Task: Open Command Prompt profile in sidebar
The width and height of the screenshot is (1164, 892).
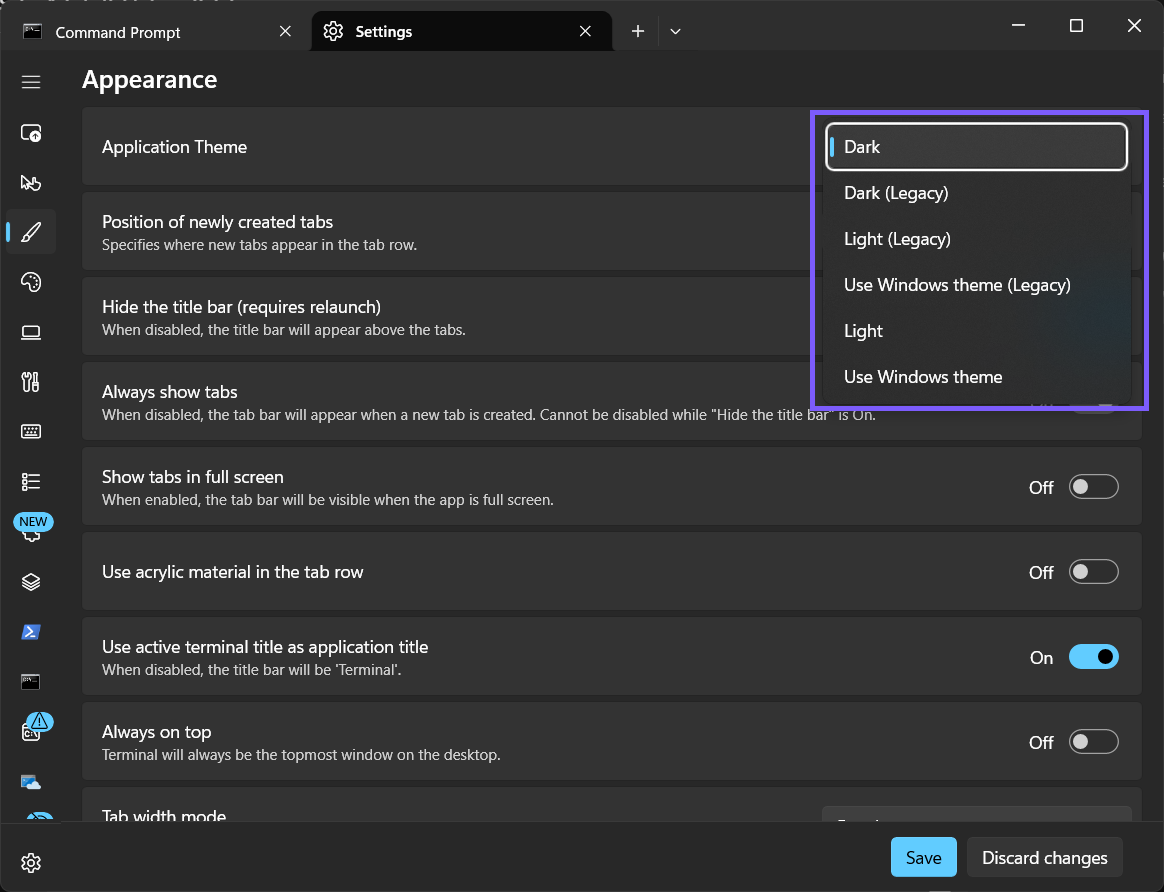Action: coord(30,681)
